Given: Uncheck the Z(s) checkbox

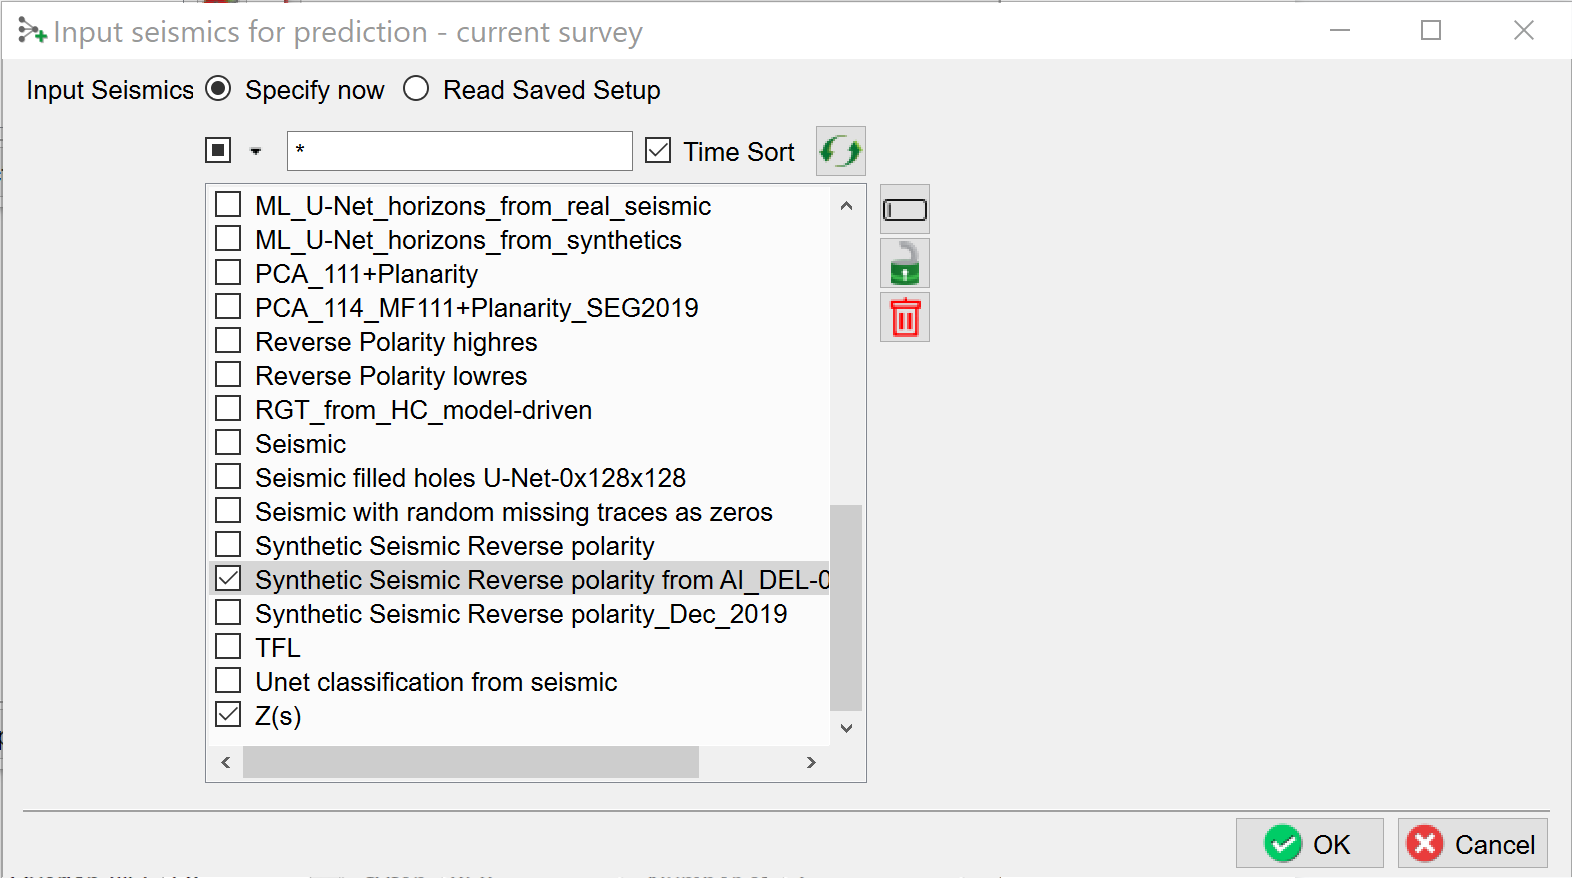Looking at the screenshot, I should point(229,715).
